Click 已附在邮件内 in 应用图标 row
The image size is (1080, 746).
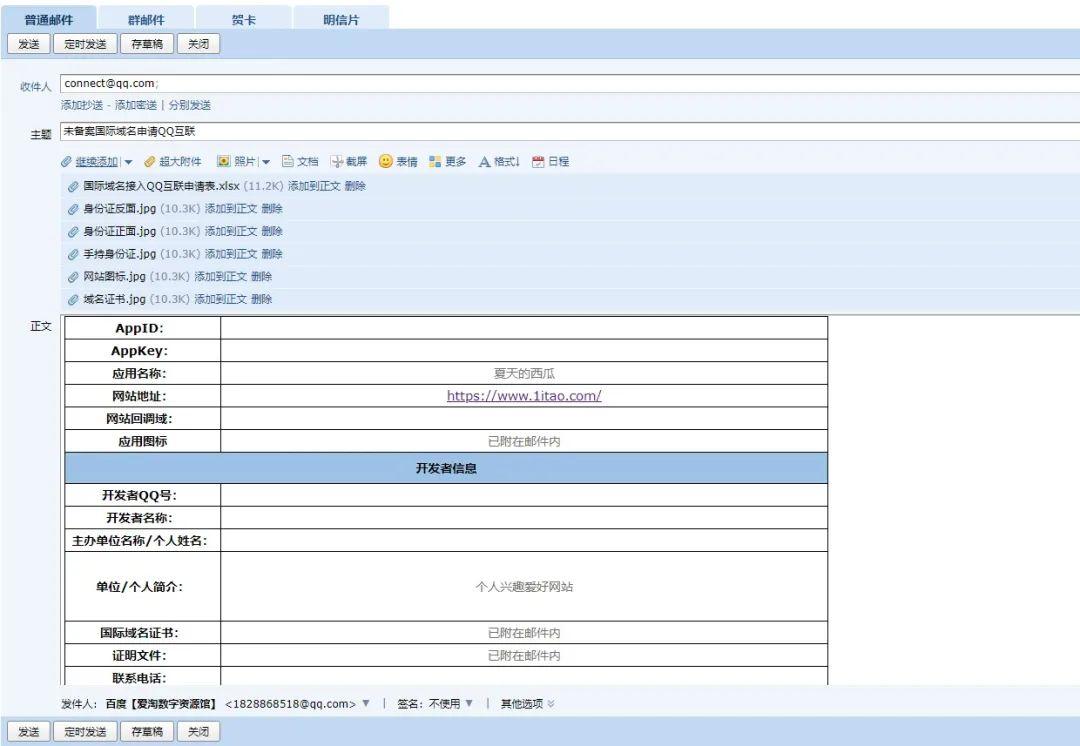(x=524, y=442)
